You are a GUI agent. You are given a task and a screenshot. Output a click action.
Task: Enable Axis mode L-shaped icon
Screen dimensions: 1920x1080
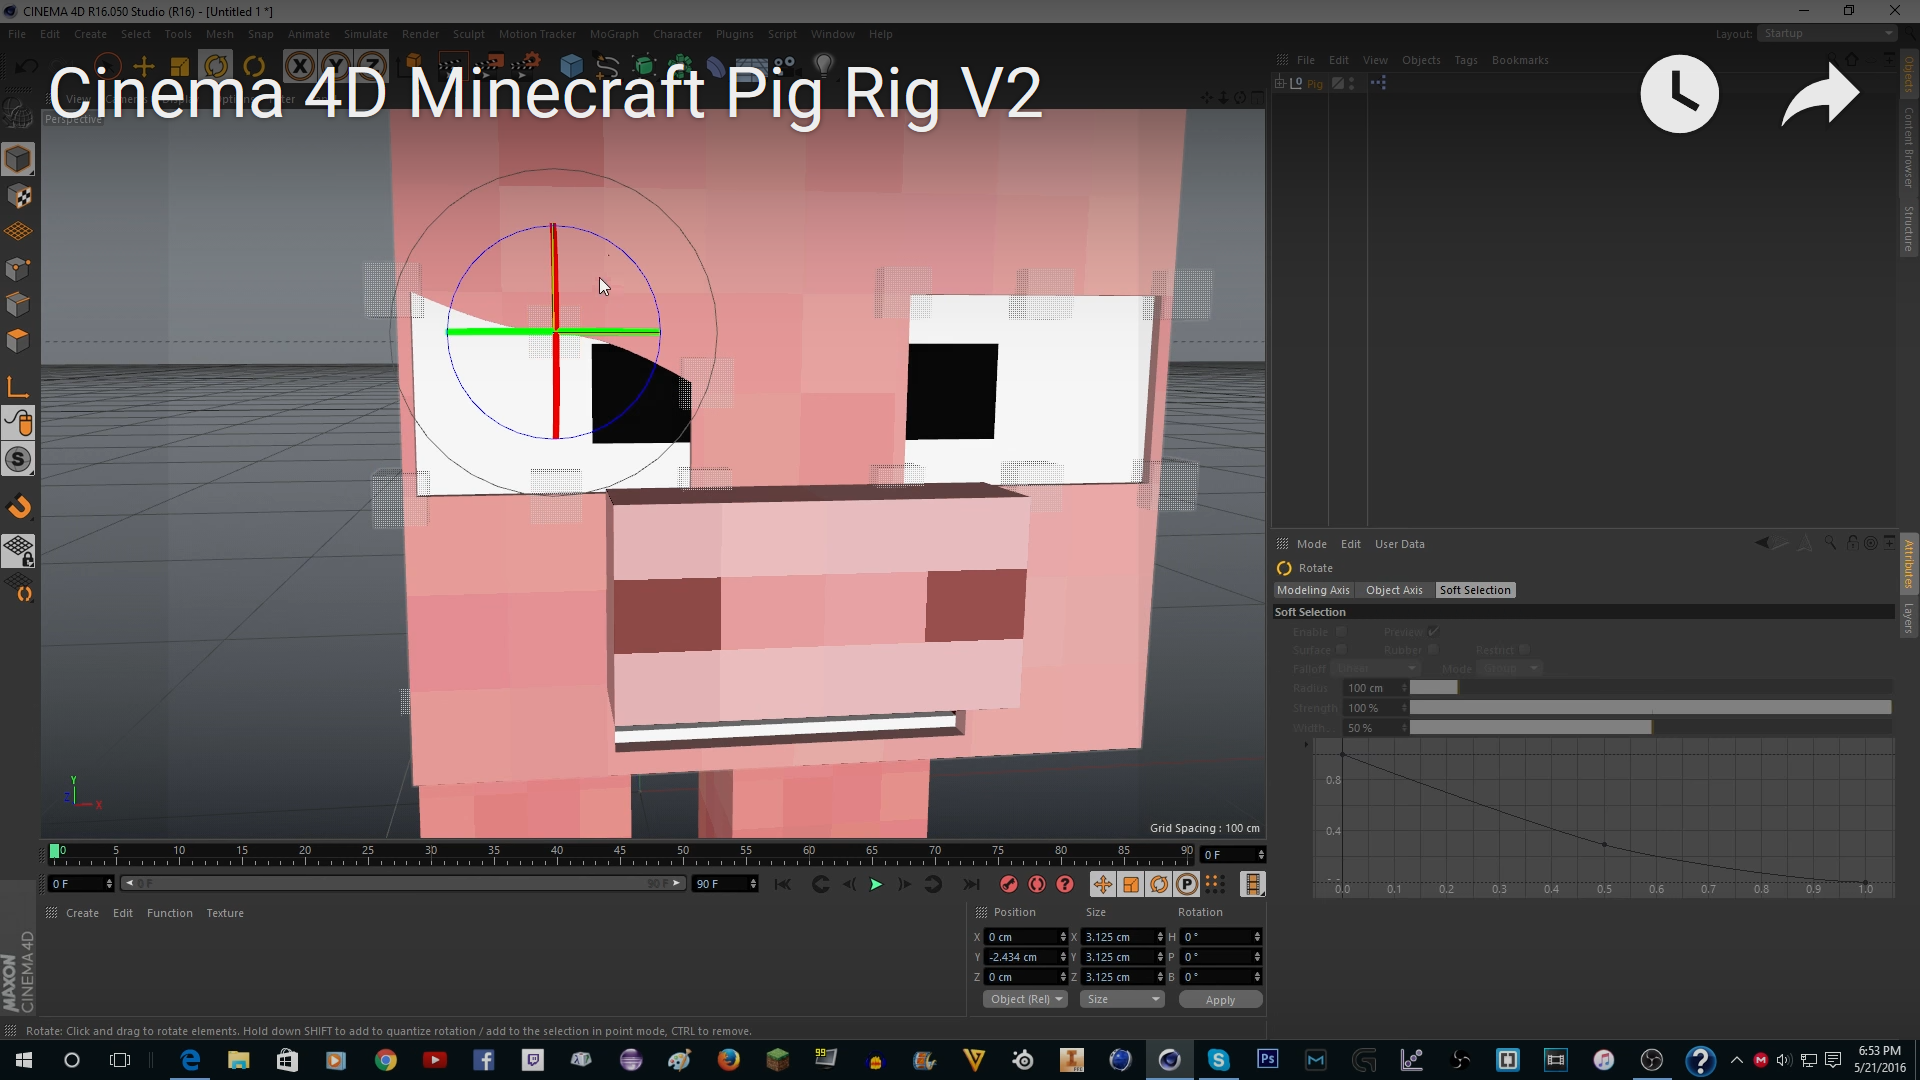point(18,386)
